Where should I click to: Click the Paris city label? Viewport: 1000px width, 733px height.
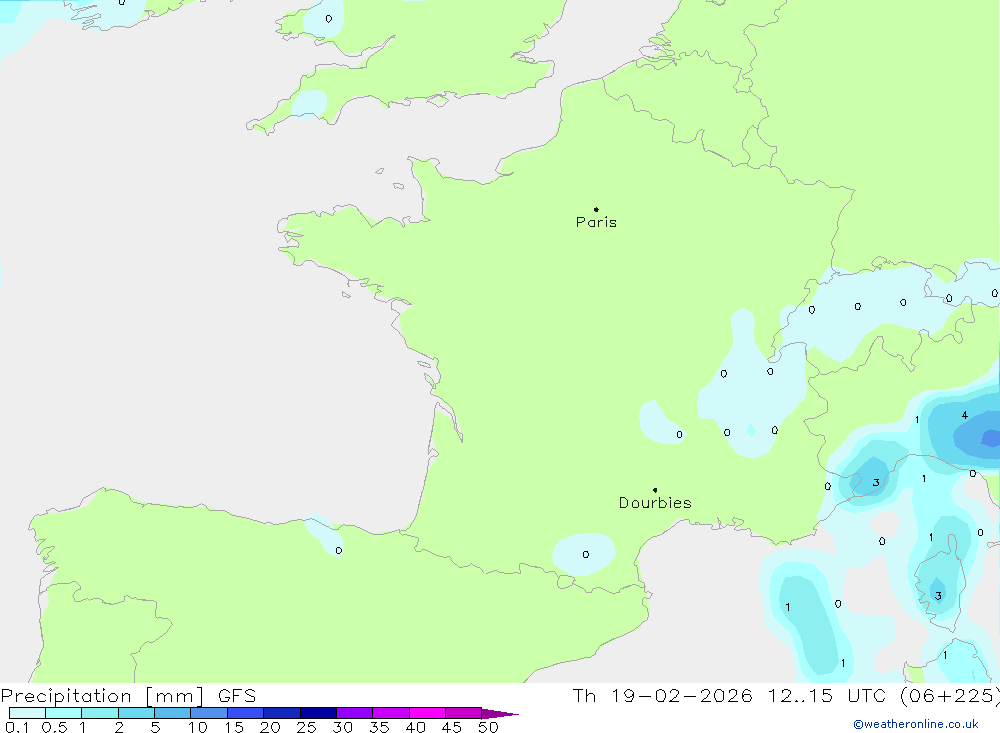coord(596,222)
